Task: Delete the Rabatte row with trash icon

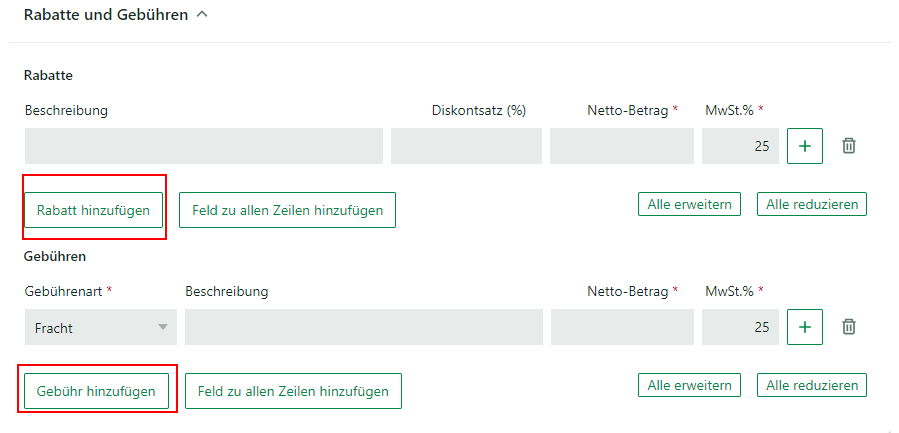Action: [849, 146]
